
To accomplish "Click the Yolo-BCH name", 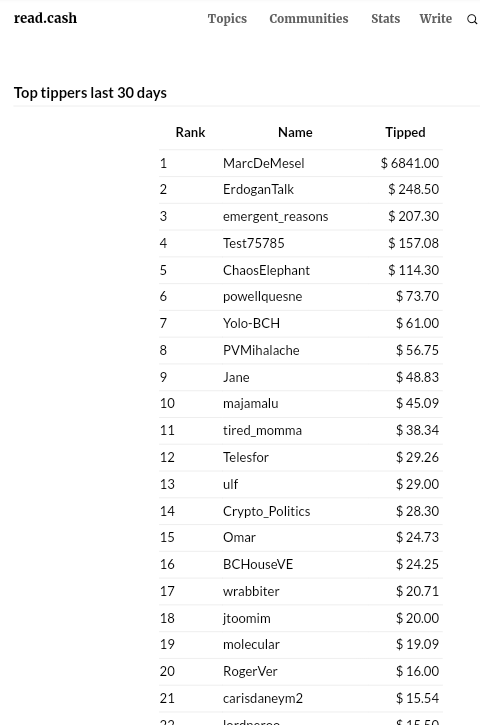I will [252, 323].
